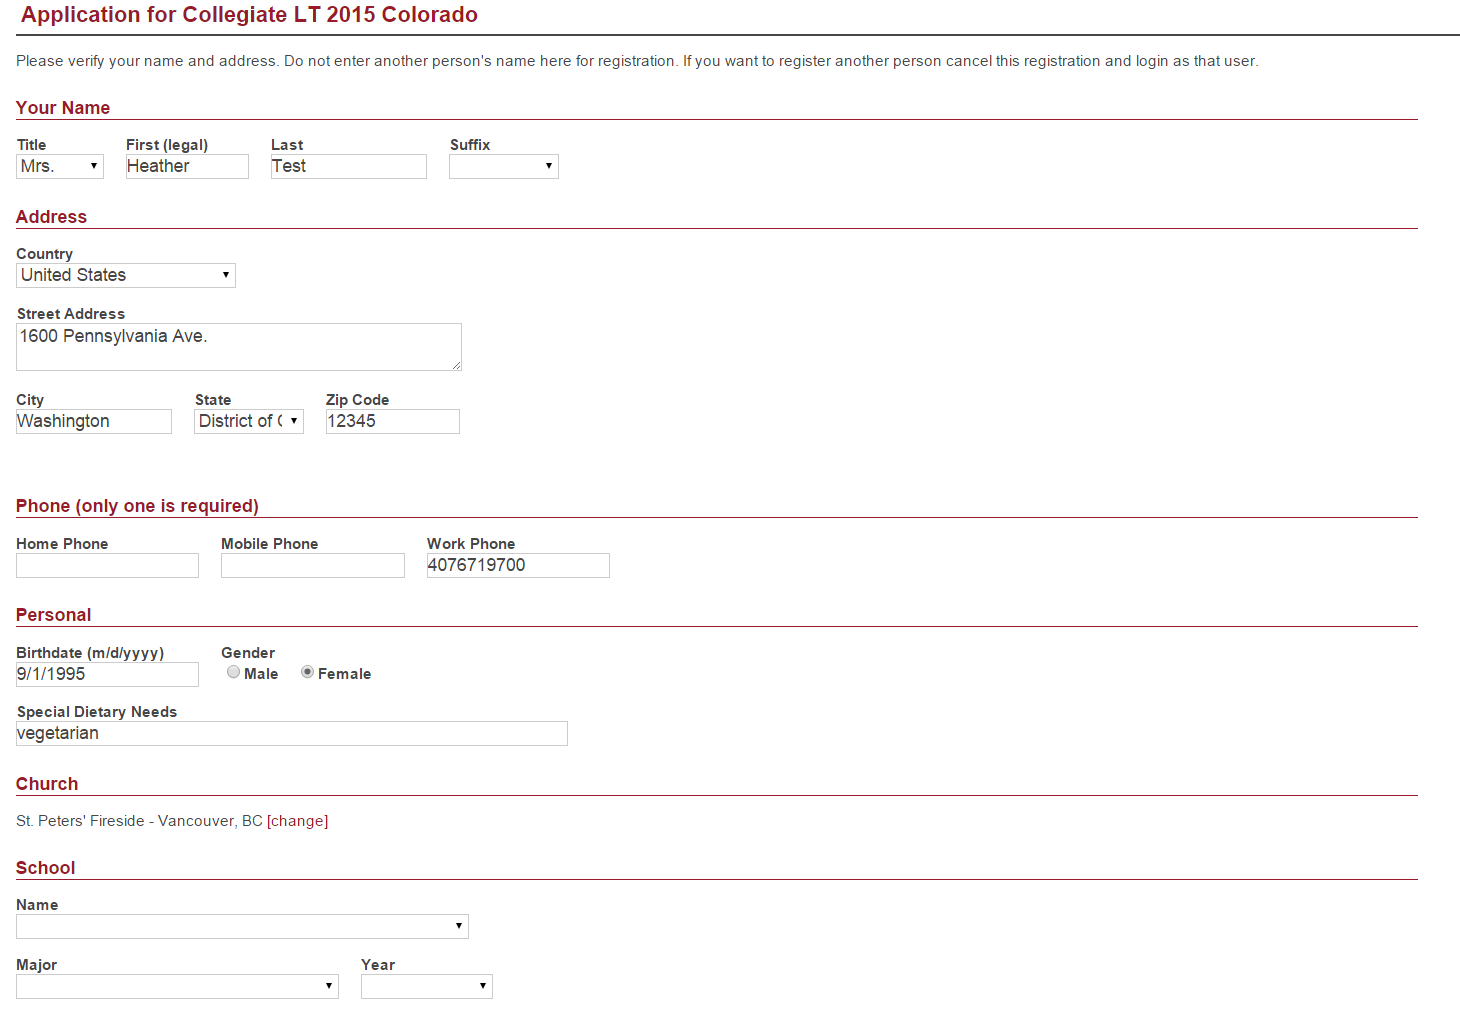
Task: Click the Mobile Phone input field
Action: click(312, 565)
